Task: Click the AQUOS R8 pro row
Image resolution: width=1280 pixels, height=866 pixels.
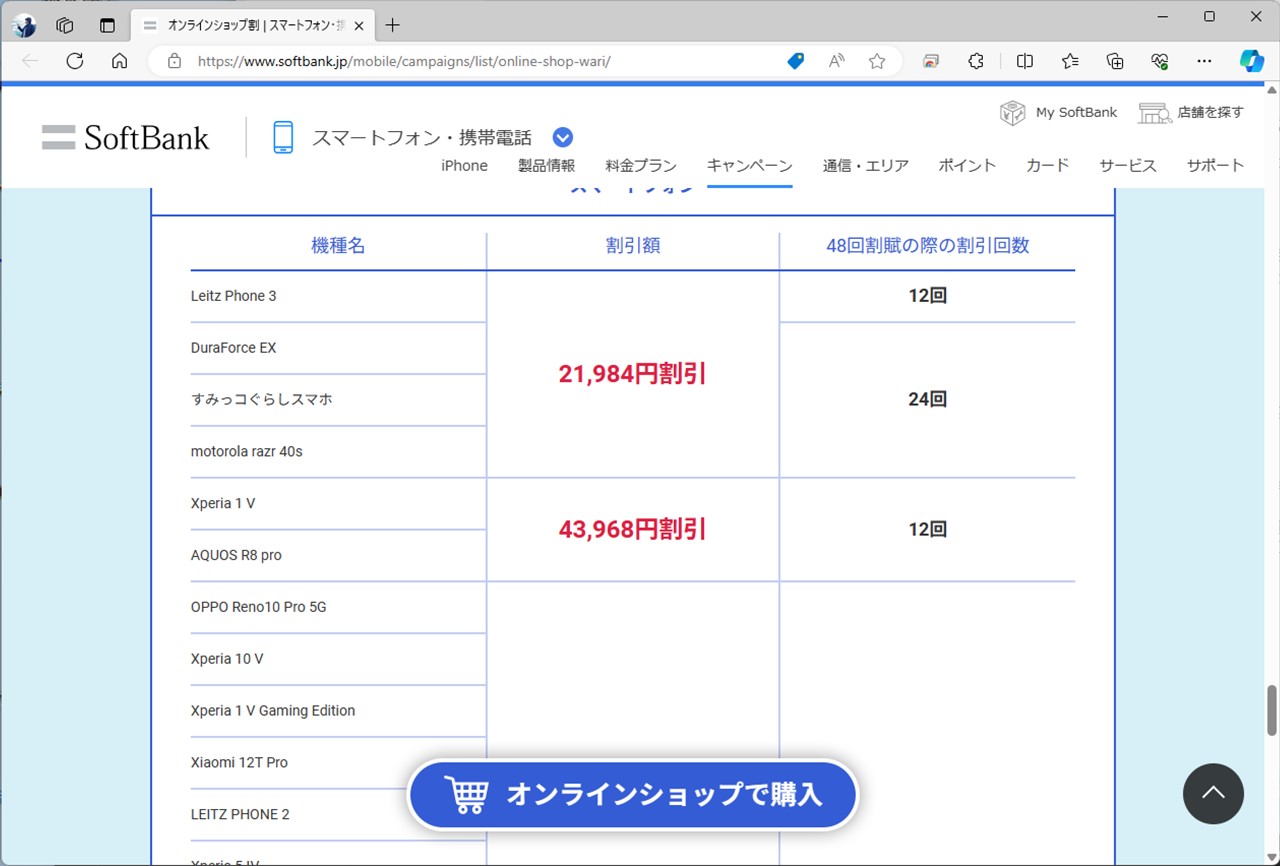Action: pos(338,556)
